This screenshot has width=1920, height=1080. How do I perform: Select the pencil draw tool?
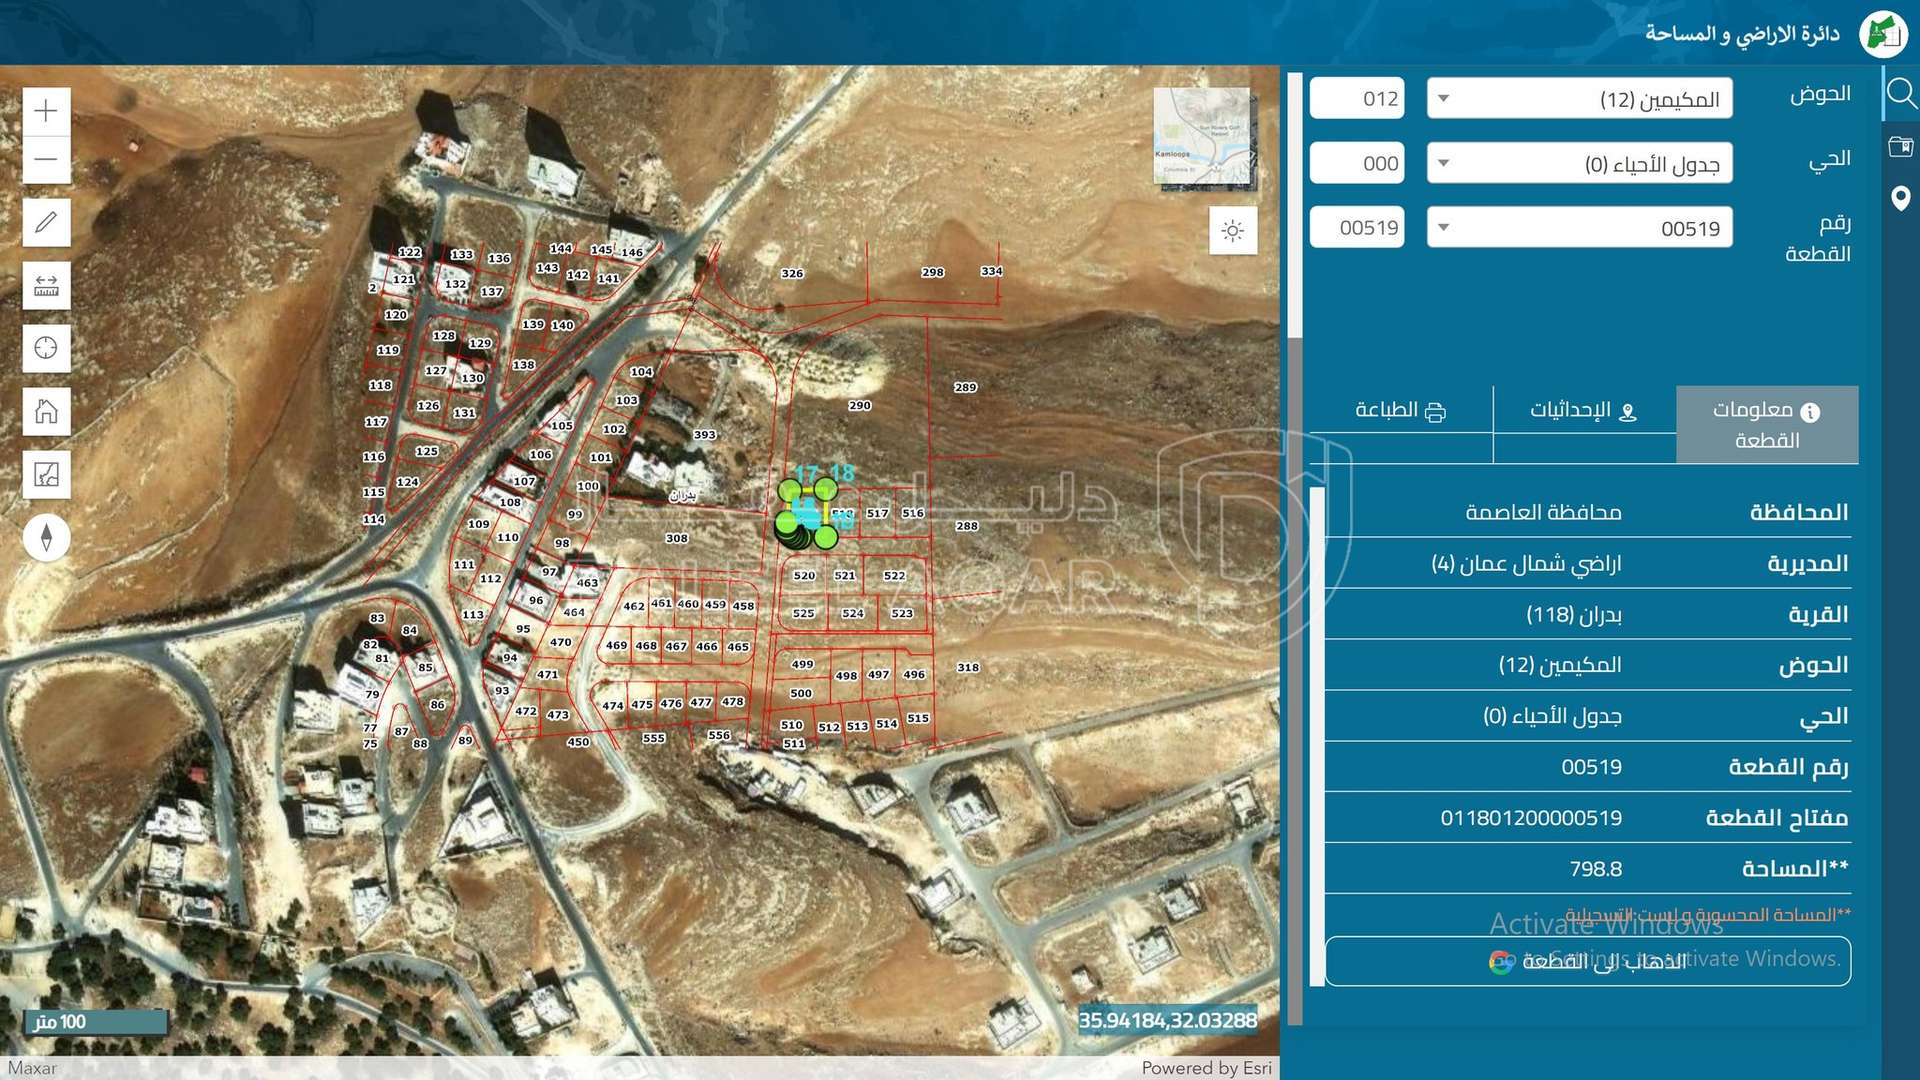tap(46, 222)
